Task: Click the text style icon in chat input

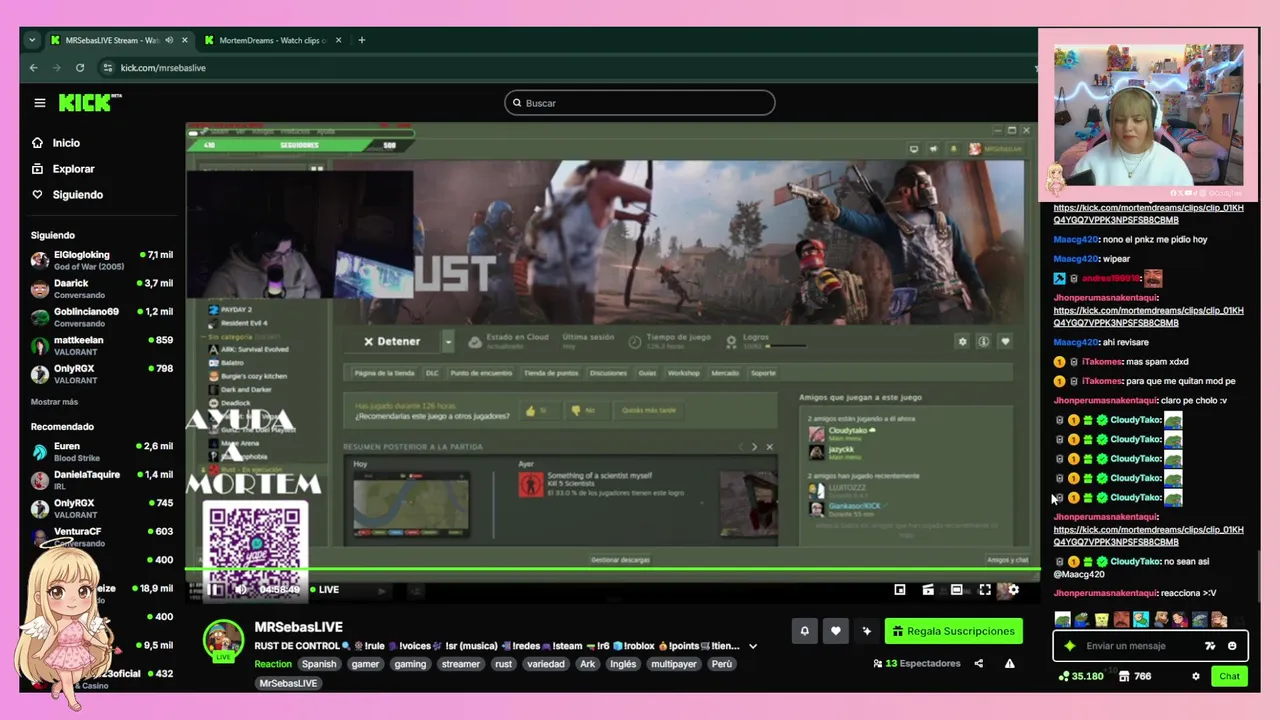Action: coord(1210,646)
